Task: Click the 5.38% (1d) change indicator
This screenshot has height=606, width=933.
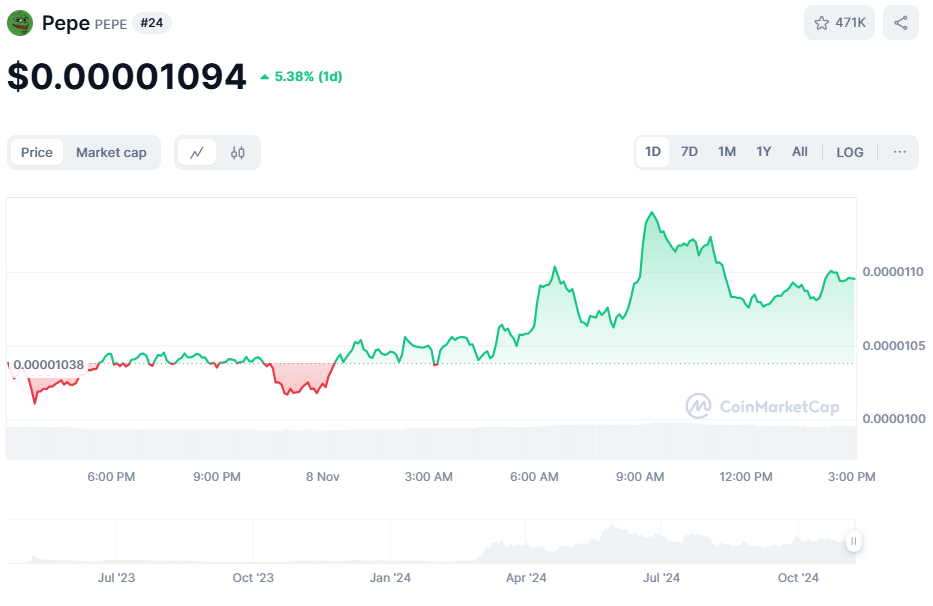Action: point(301,77)
